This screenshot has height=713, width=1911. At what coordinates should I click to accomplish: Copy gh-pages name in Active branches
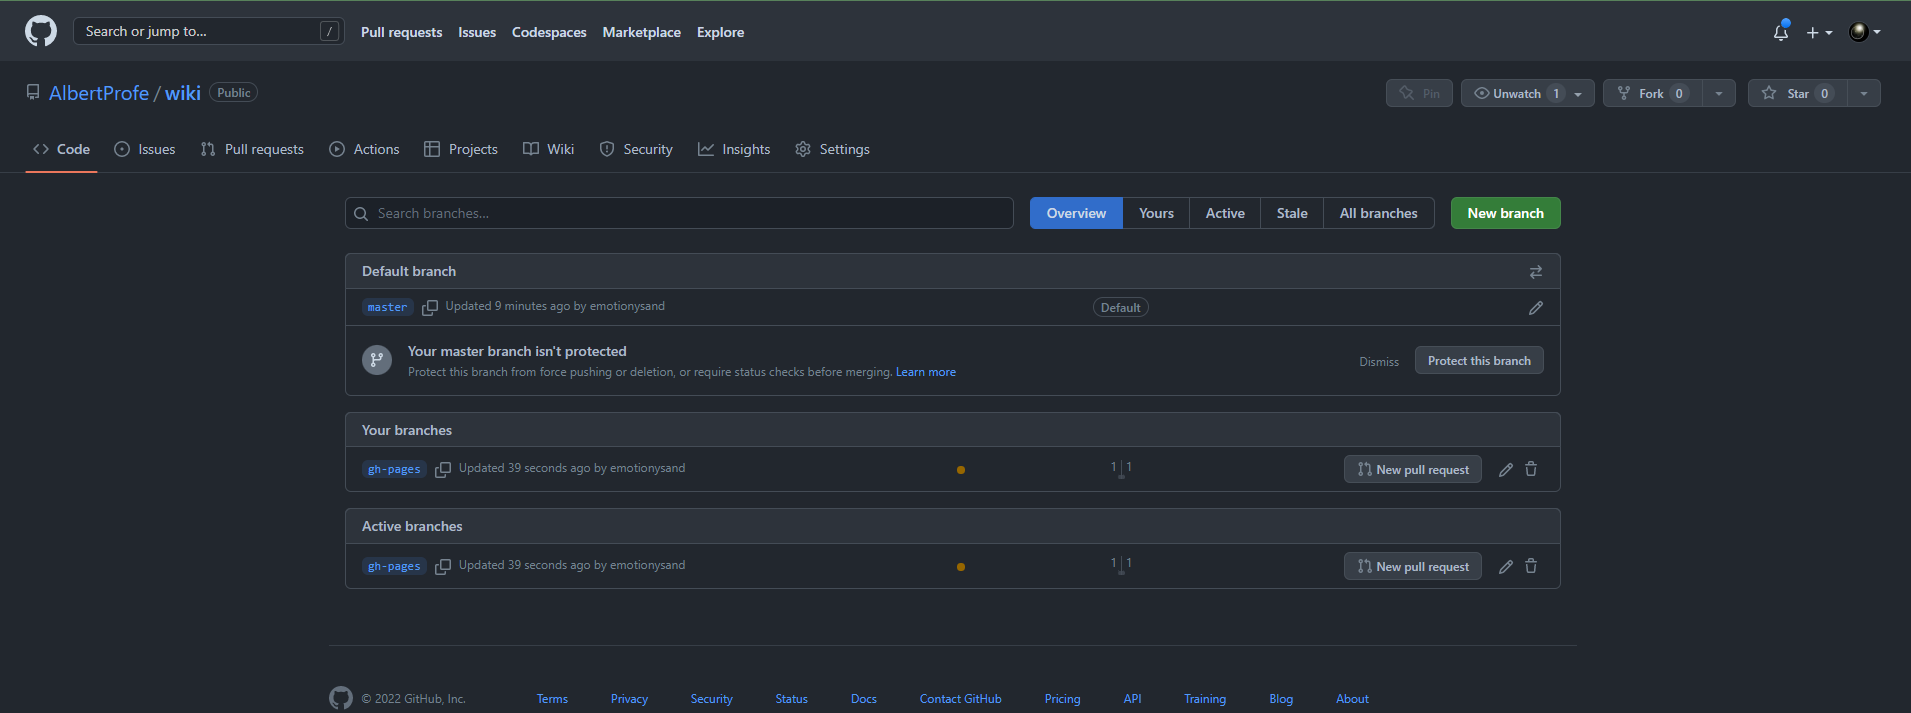click(443, 567)
